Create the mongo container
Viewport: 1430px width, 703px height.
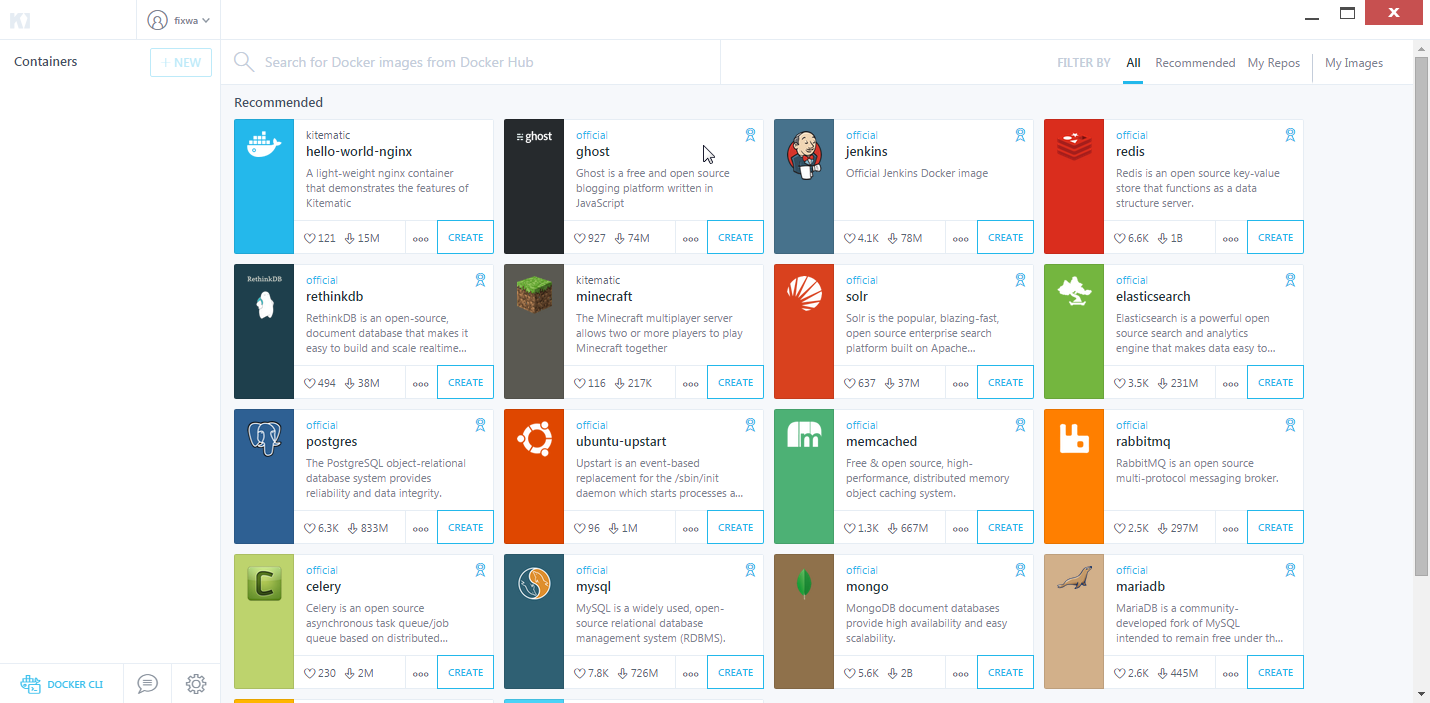[1005, 673]
